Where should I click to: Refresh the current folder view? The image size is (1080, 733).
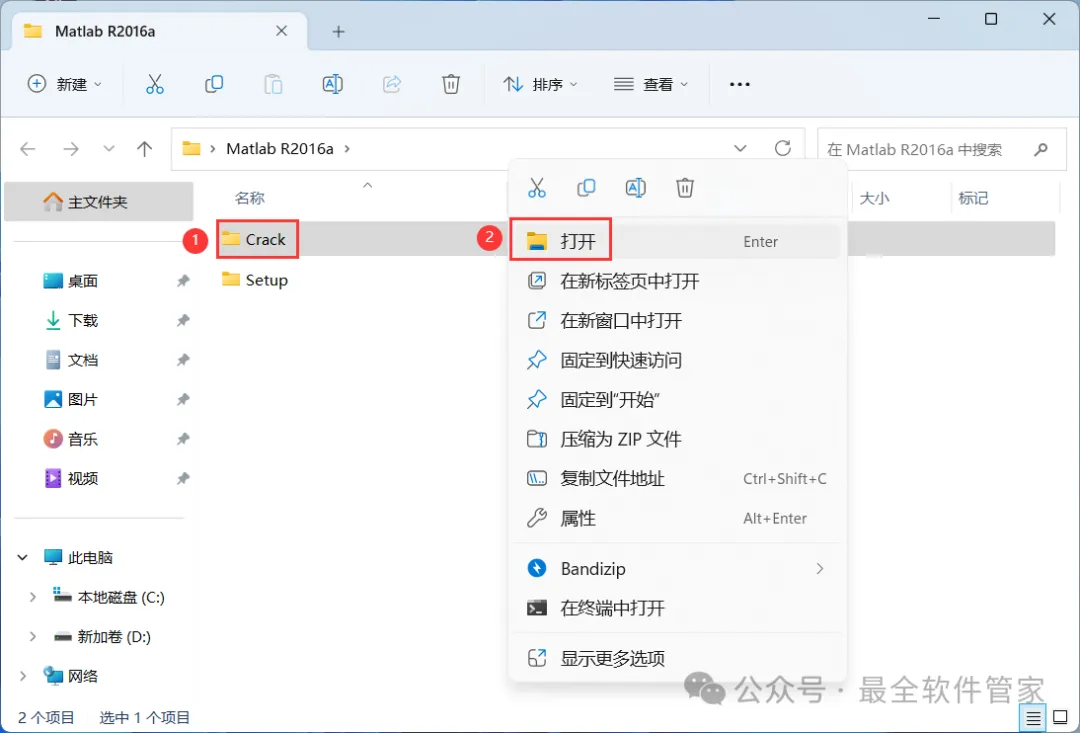(782, 148)
